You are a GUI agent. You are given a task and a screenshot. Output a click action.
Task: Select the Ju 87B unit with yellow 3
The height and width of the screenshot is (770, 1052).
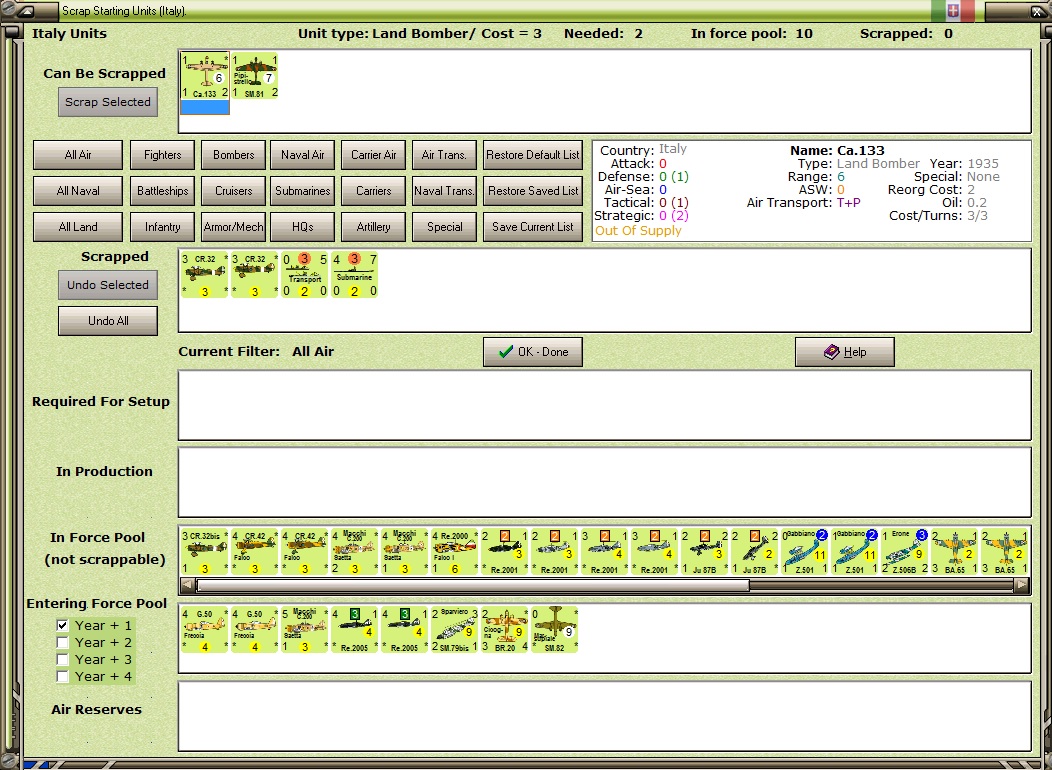pos(704,552)
